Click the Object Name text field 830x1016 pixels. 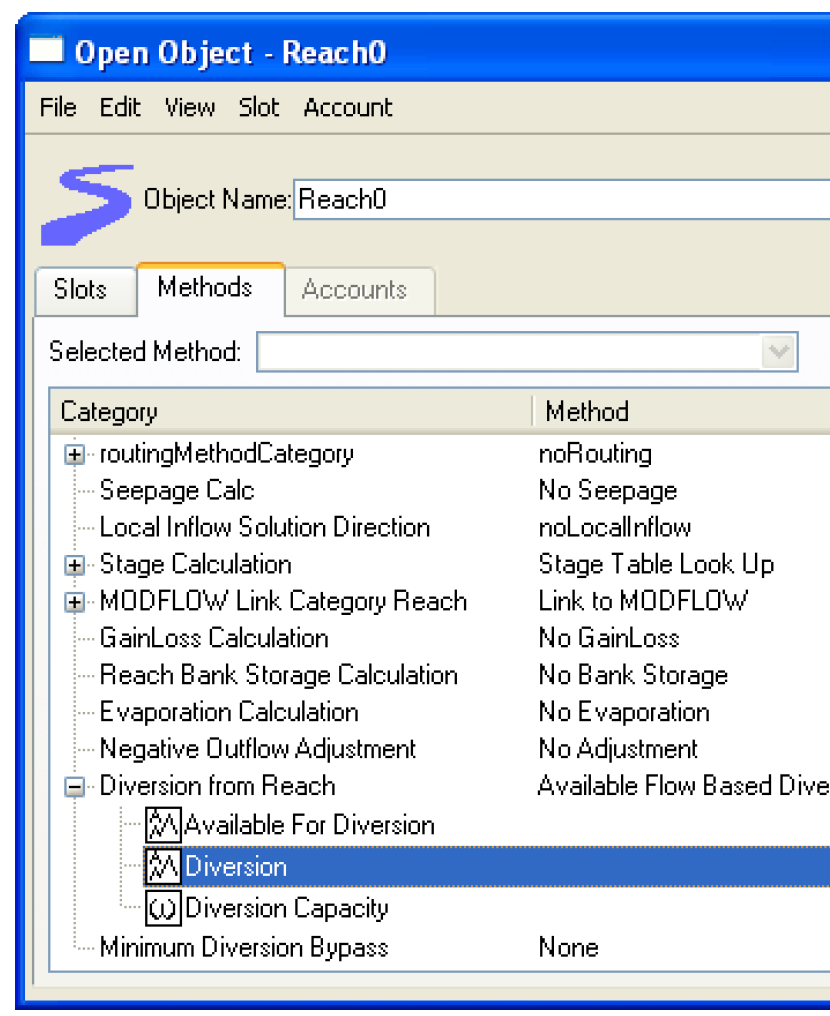pos(562,200)
